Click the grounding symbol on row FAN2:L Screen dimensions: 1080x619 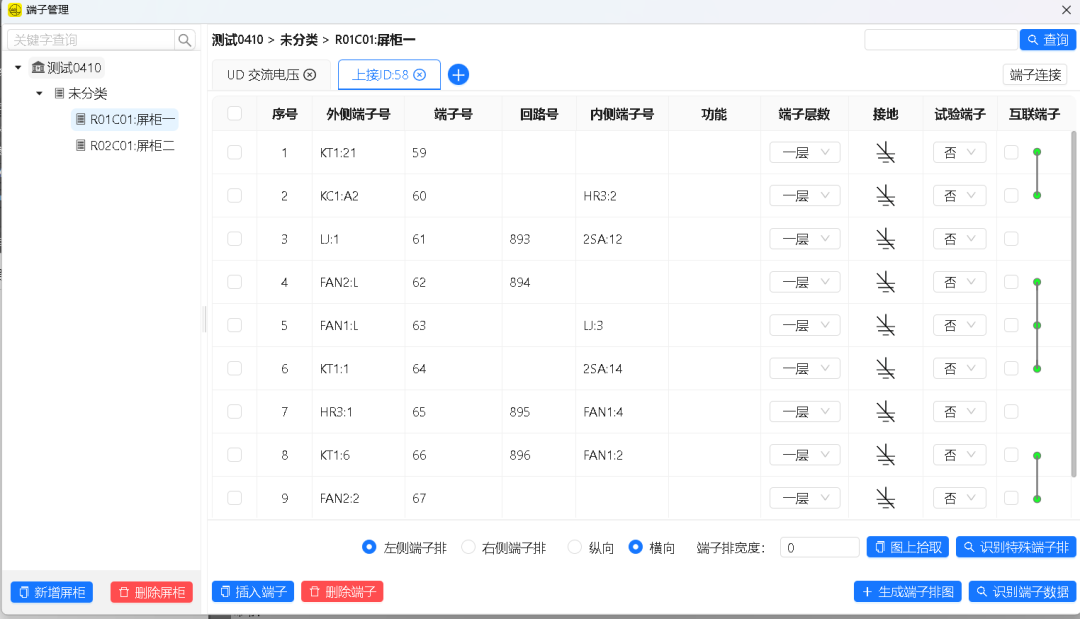886,281
